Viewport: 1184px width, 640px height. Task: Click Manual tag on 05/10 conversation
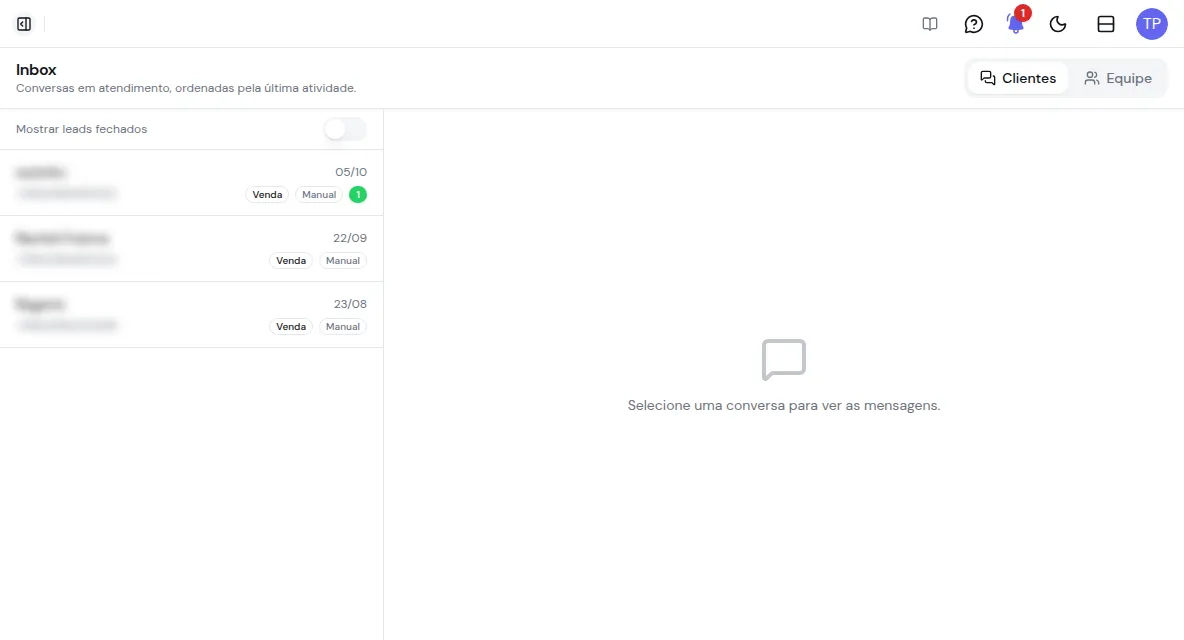pos(319,195)
